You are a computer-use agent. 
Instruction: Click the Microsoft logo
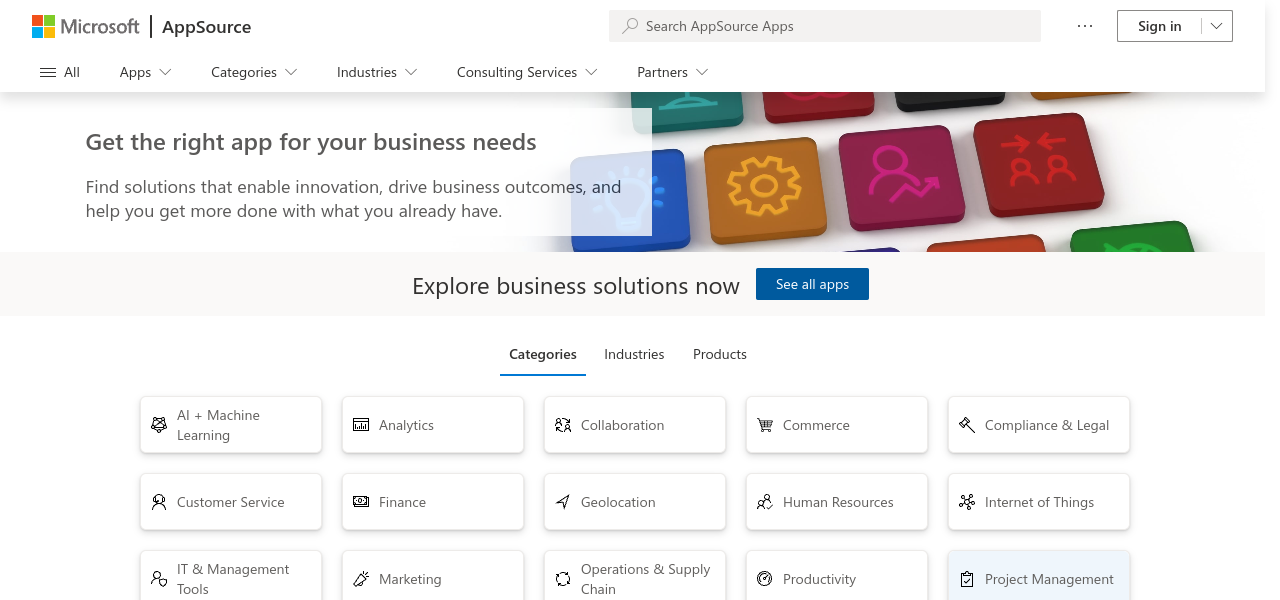click(86, 27)
